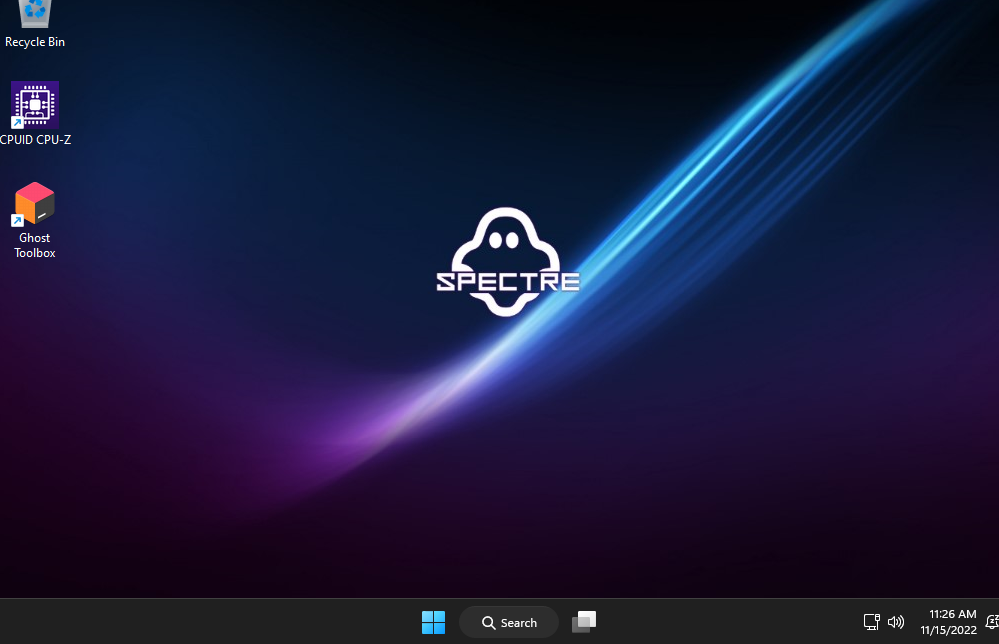This screenshot has height=644, width=999.
Task: Open the volume speaker tray icon
Action: pyautogui.click(x=896, y=622)
